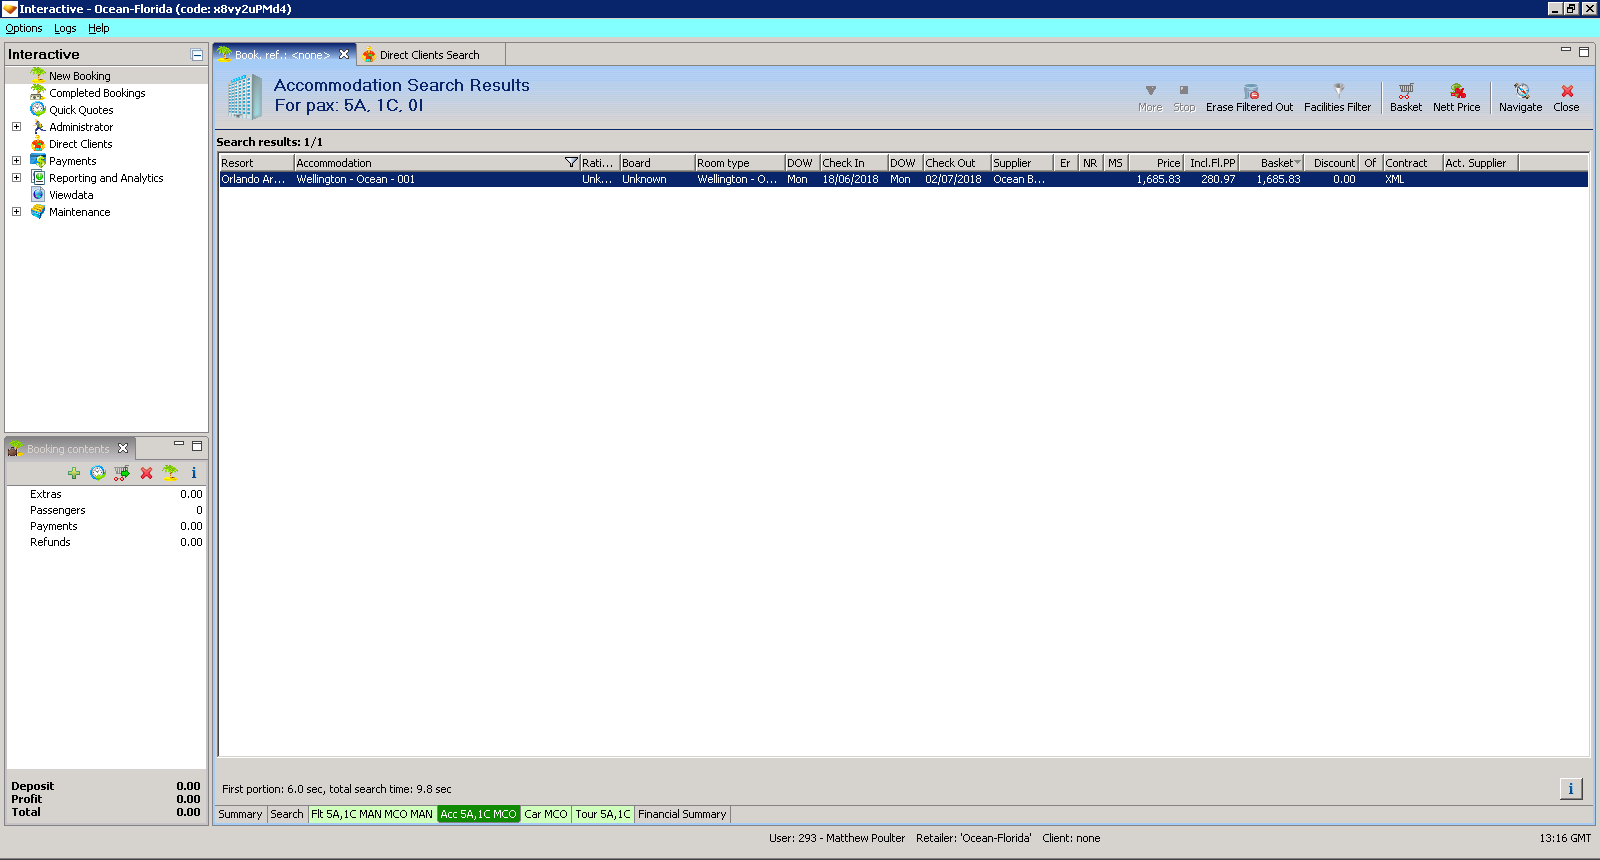
Task: Open the Options menu
Action: point(24,28)
